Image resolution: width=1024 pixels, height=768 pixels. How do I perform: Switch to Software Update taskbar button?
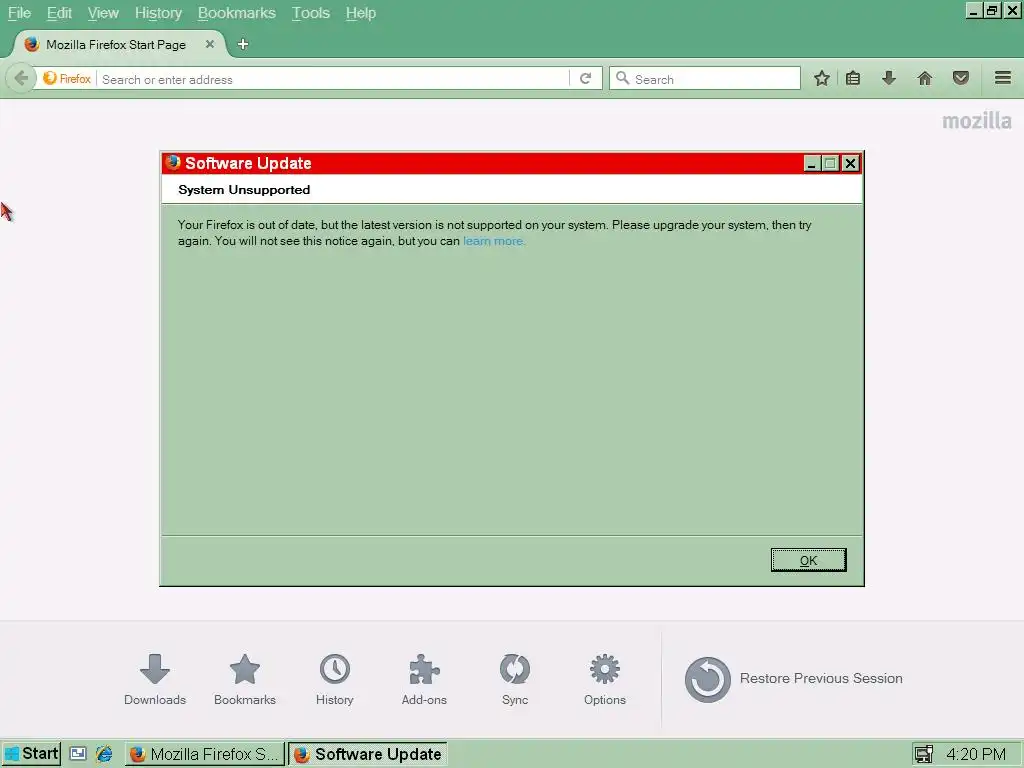pos(368,754)
